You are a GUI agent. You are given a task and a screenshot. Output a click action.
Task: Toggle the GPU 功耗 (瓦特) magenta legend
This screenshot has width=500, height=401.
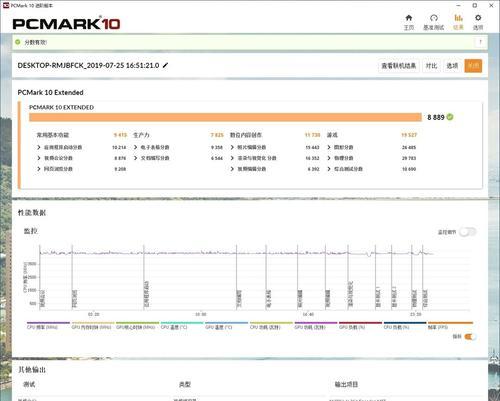click(x=316, y=325)
